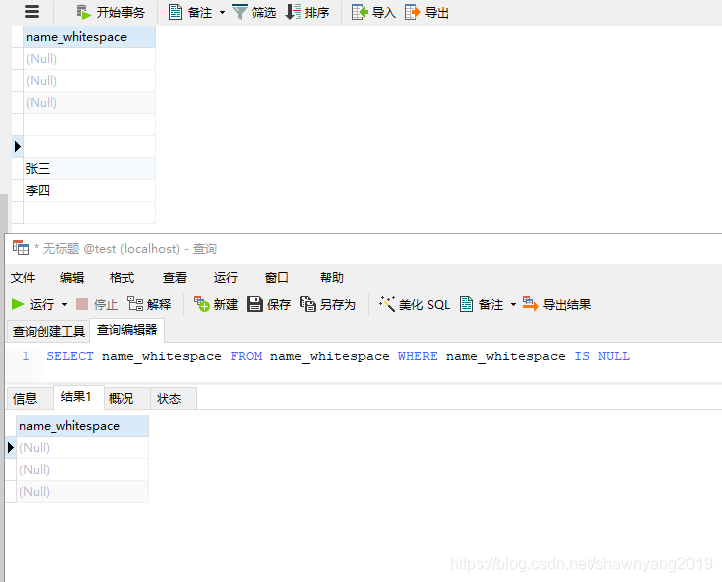Click the green Run (运行) play icon
The height and width of the screenshot is (582, 722).
[x=18, y=304]
